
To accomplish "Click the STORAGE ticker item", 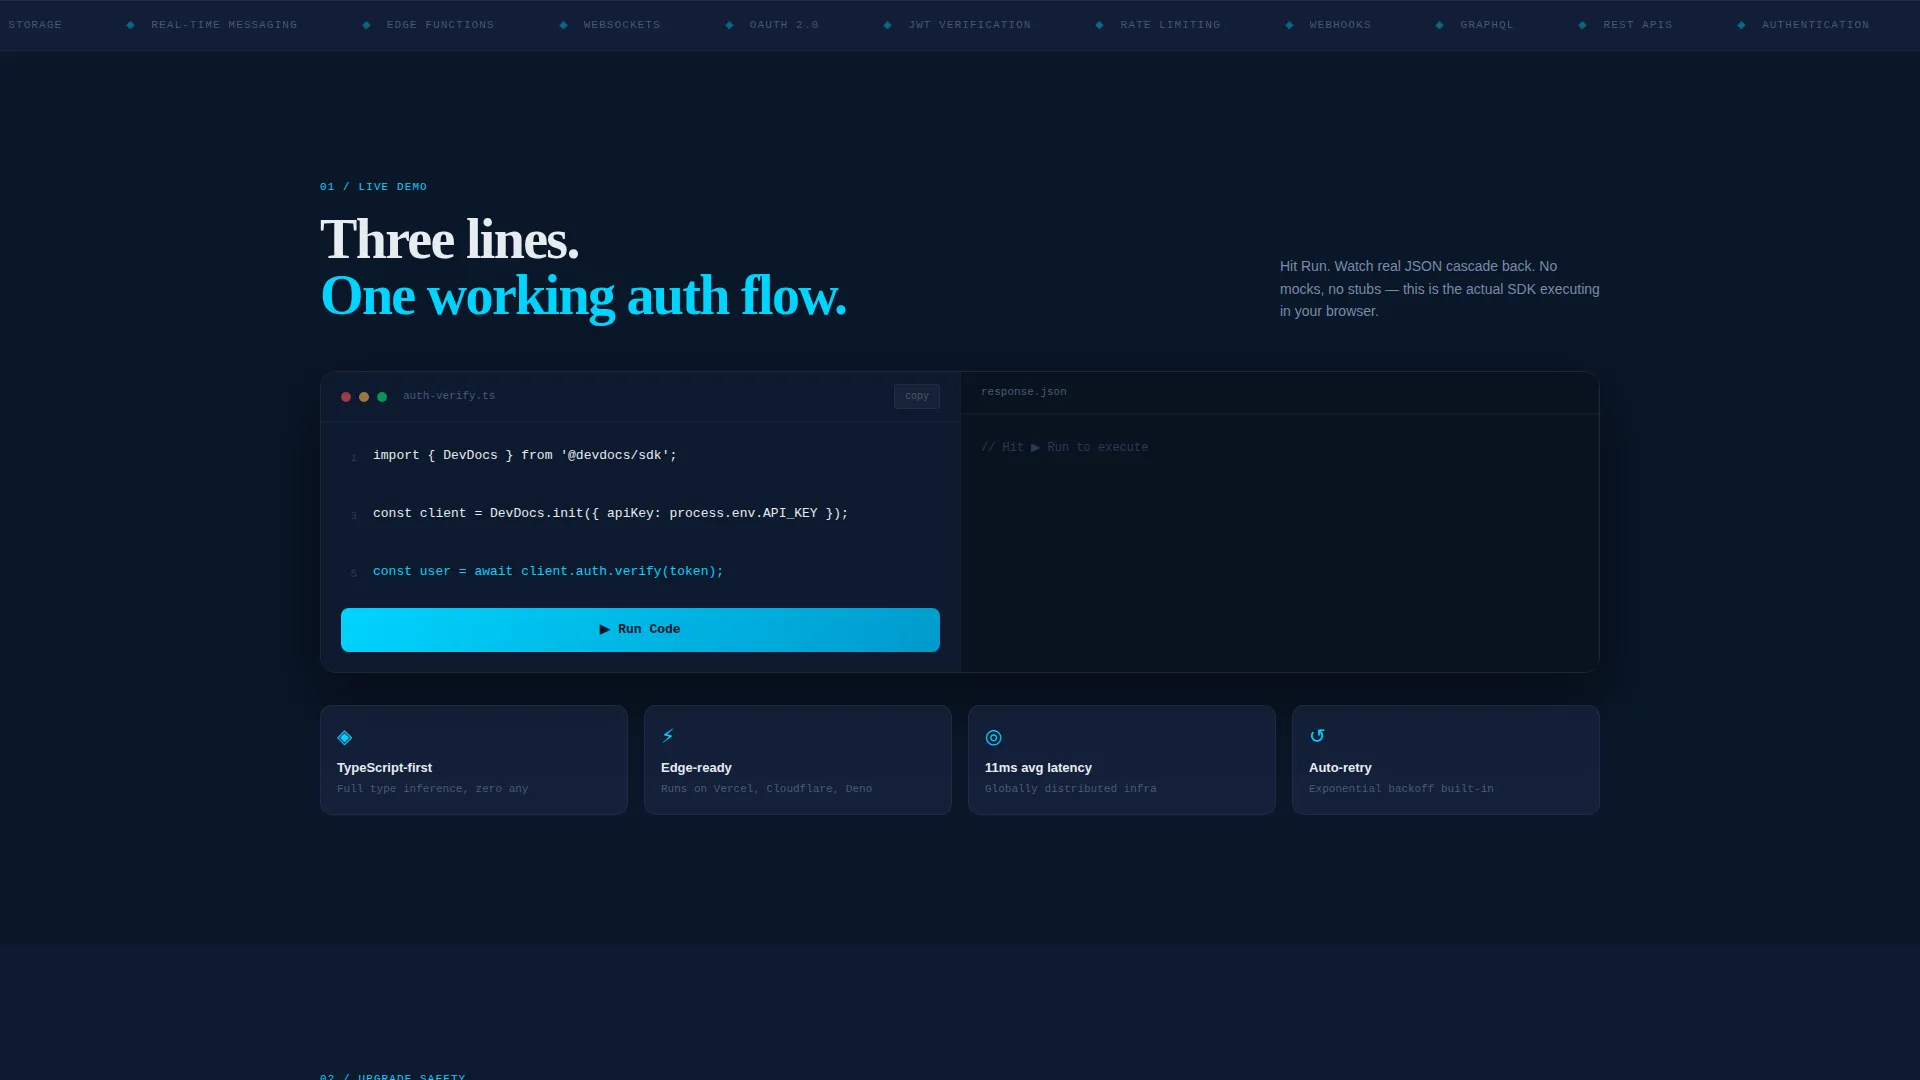I will click(35, 25).
